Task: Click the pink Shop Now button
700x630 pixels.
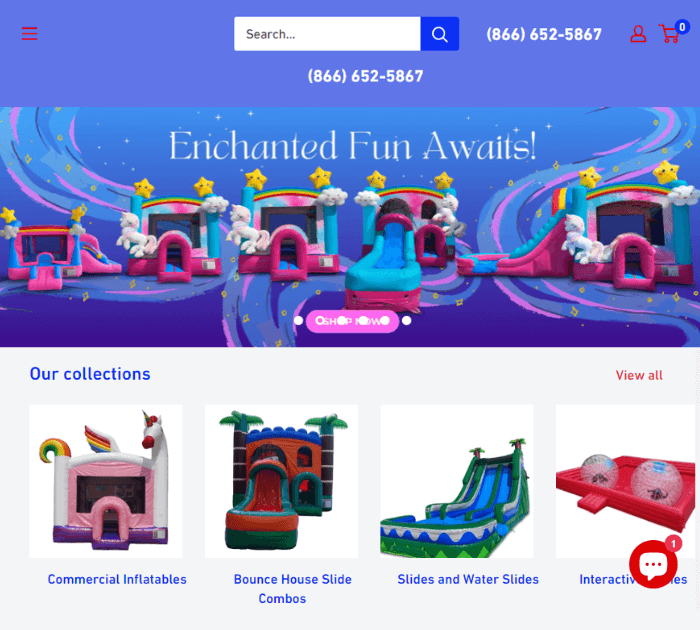Action: click(352, 321)
